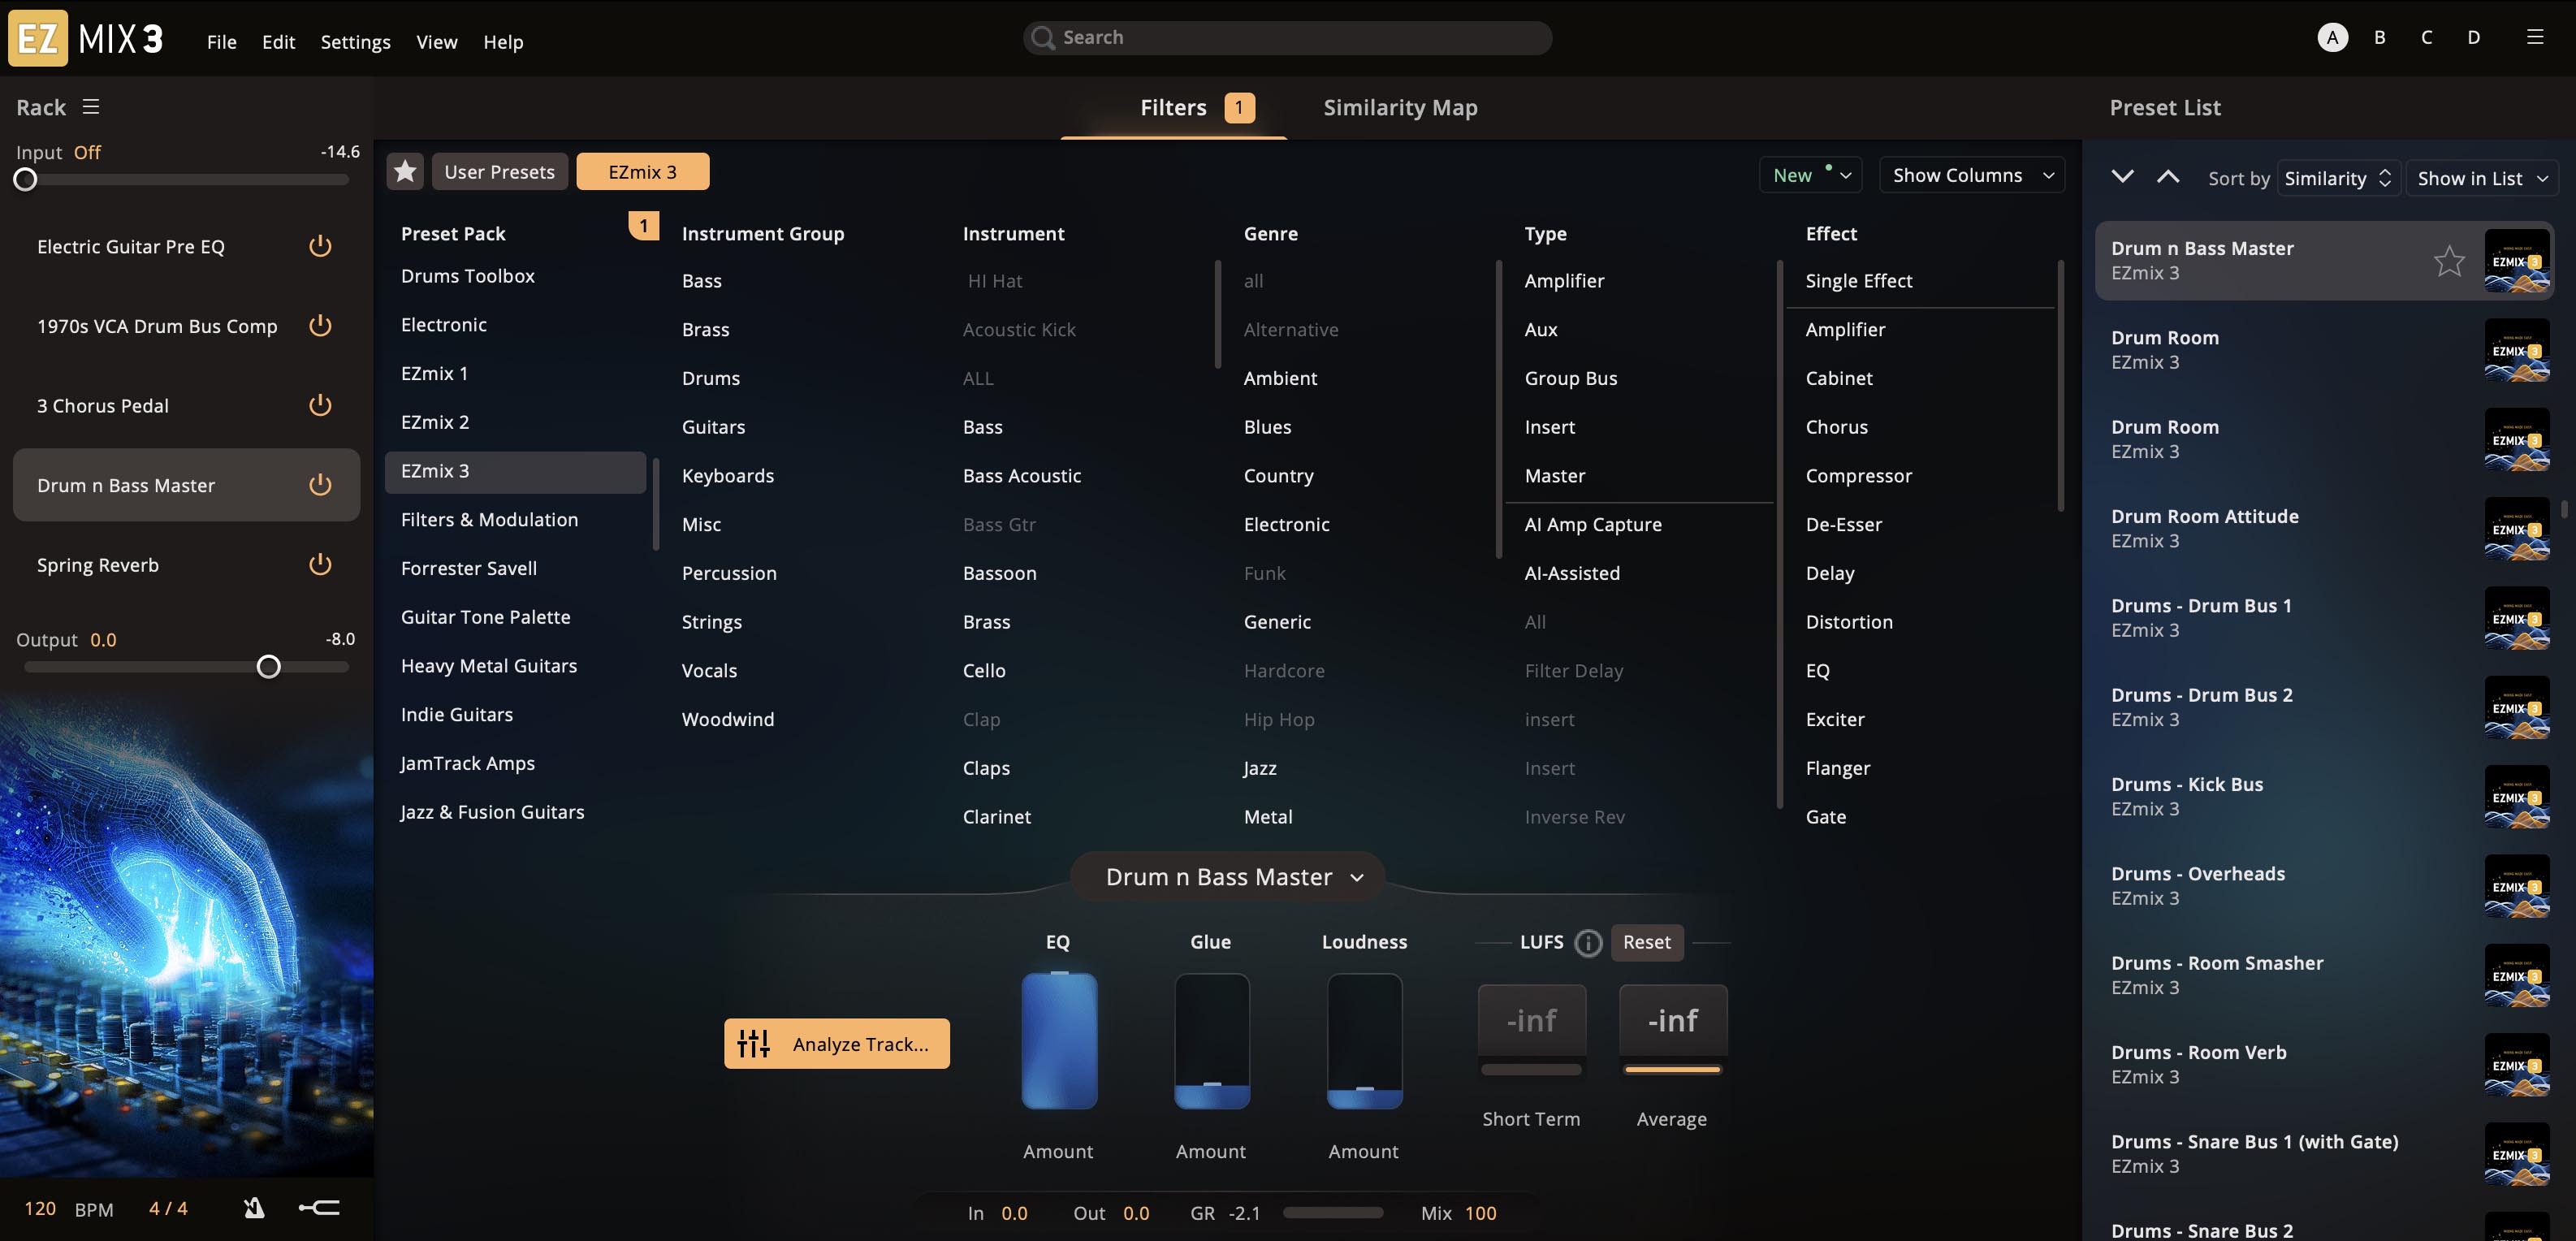Clear the Preset Pack filter badge
The image size is (2576, 1241).
coord(643,226)
